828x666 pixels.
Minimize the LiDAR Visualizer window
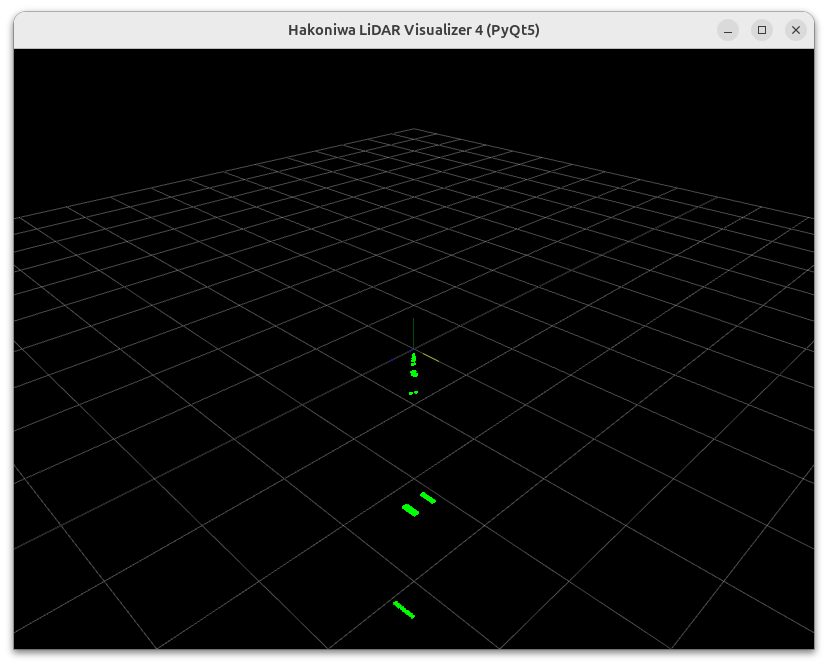(728, 30)
